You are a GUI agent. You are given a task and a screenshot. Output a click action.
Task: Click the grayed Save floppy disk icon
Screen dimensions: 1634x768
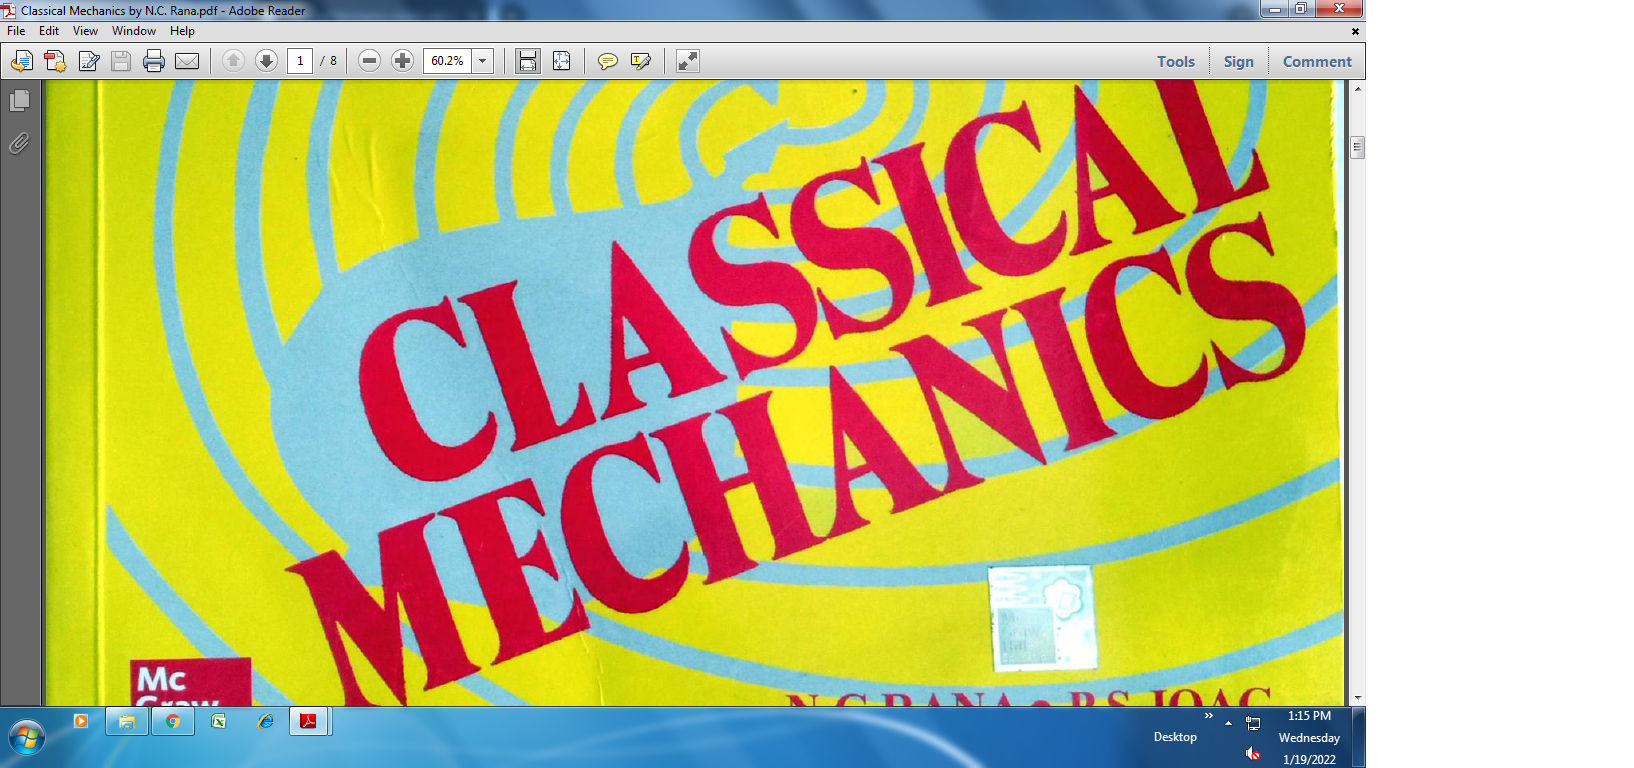point(121,61)
